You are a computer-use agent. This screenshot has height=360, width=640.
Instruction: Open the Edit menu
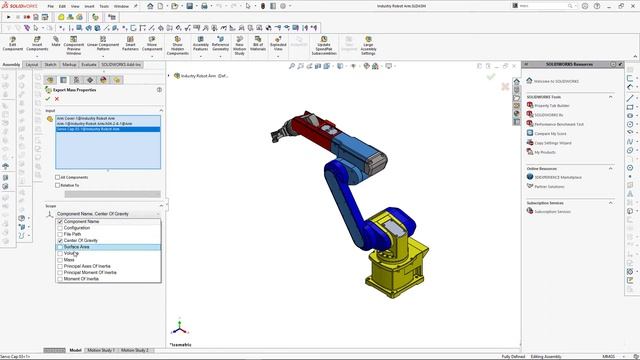tap(62, 6)
